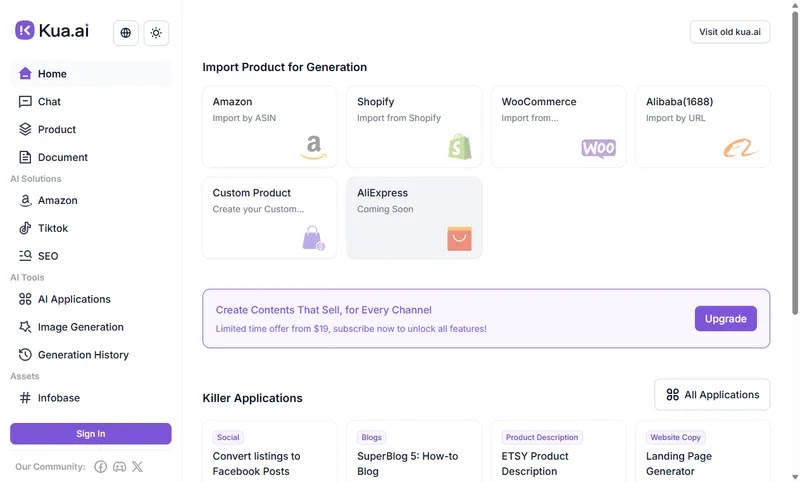Open Landing Page Generator app

(679, 464)
